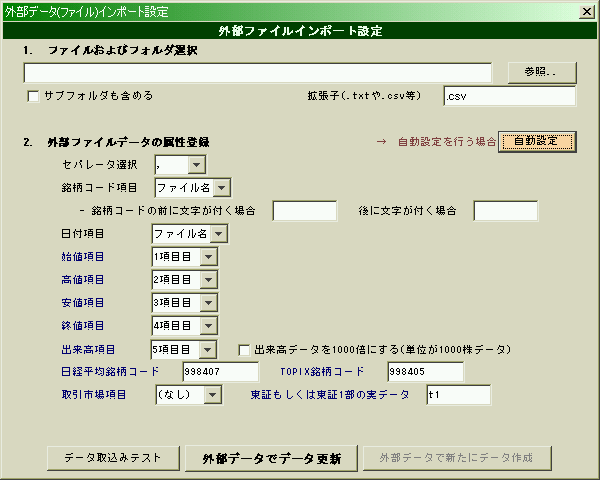Click the 東証もしくは東証1部の実データ field t1
Image resolution: width=600 pixels, height=480 pixels.
tap(459, 395)
